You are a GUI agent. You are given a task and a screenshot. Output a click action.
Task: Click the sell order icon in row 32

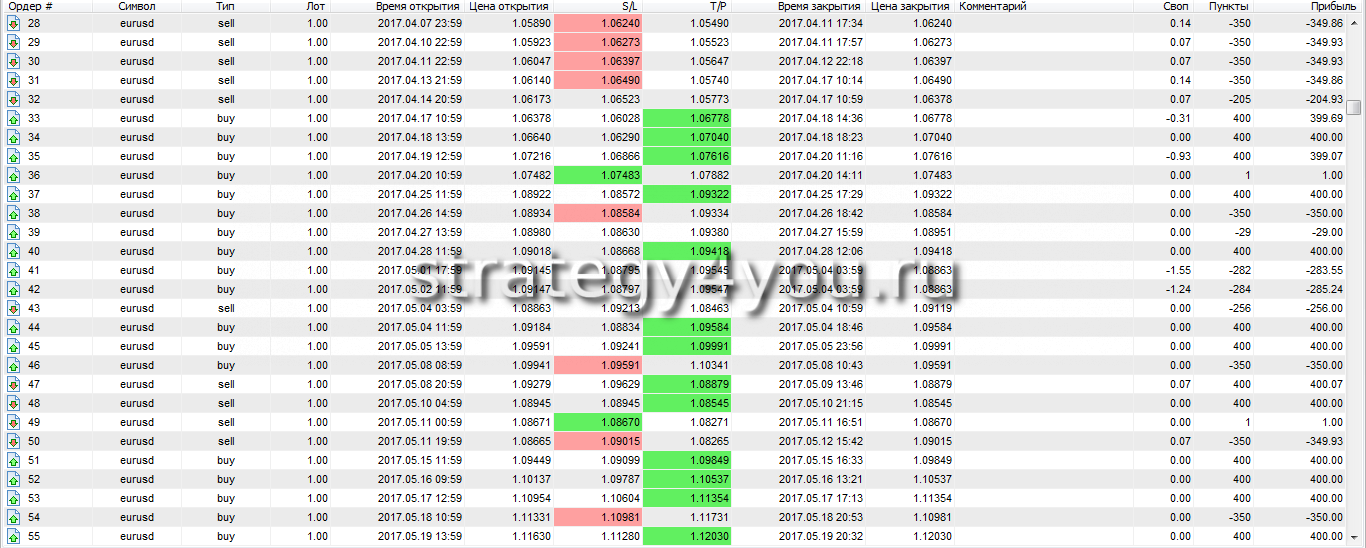[13, 100]
